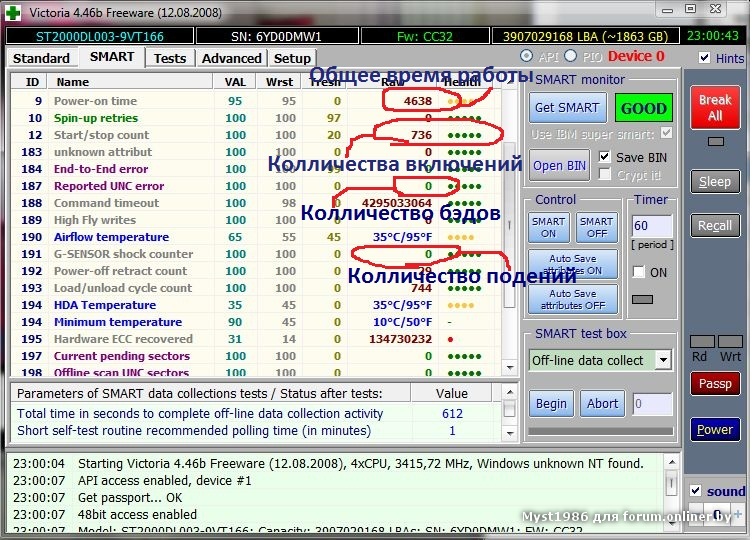Select the End-to-End error row
This screenshot has height=540, width=754.
pyautogui.click(x=256, y=169)
